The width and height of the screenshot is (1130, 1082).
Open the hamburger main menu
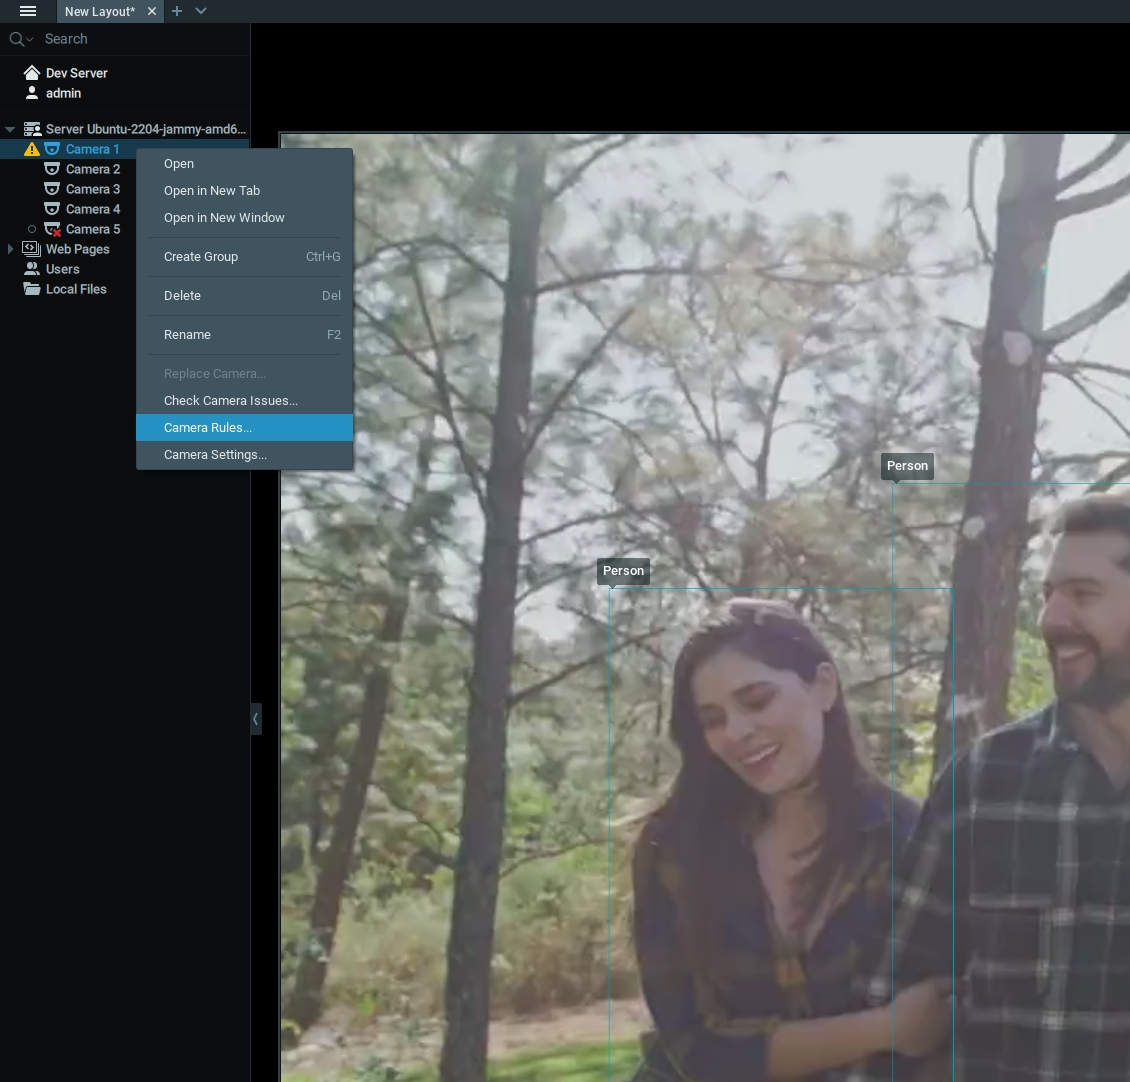28,11
